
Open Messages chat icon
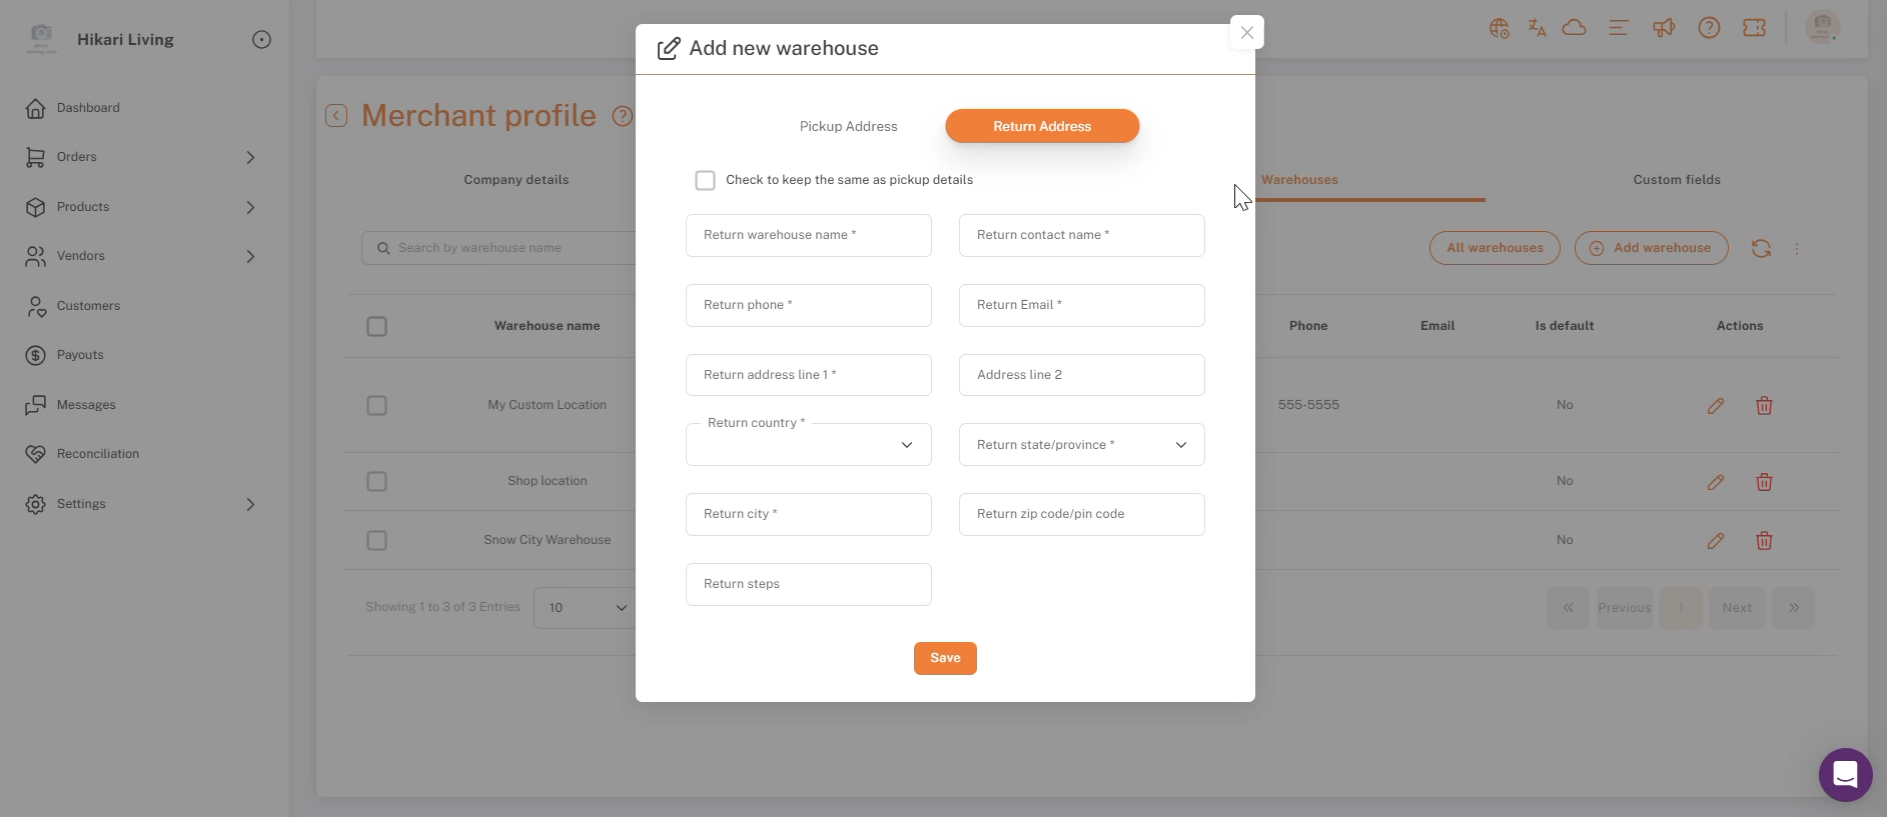(x=36, y=405)
